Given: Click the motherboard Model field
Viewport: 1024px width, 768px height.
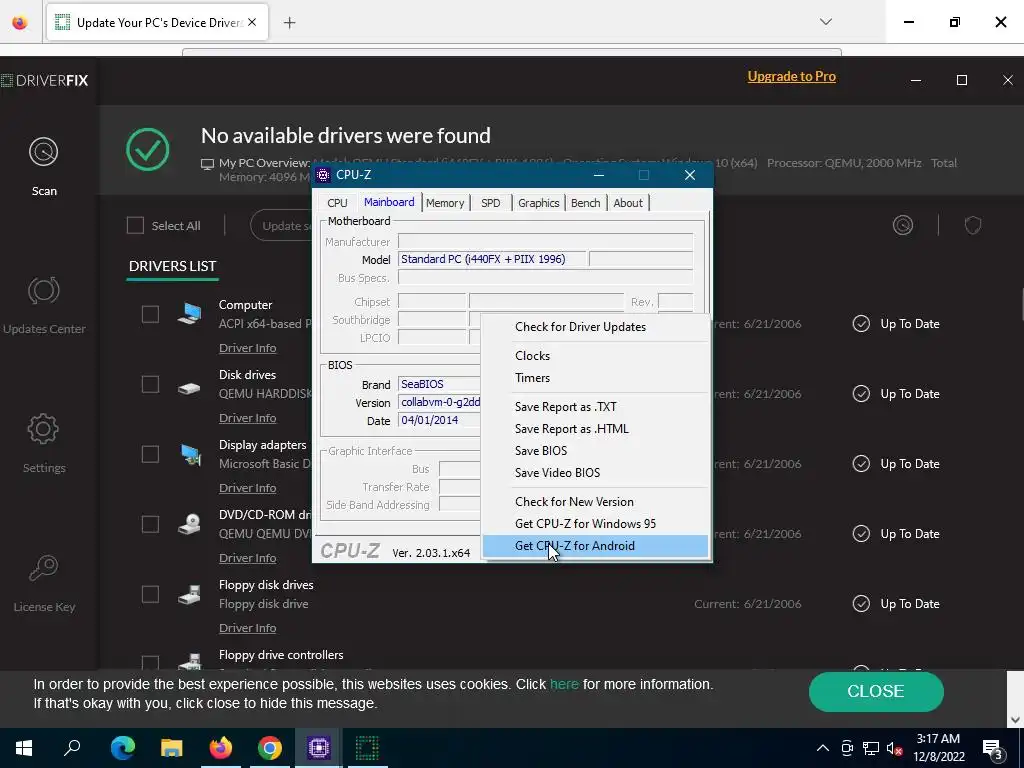Looking at the screenshot, I should click(x=492, y=259).
